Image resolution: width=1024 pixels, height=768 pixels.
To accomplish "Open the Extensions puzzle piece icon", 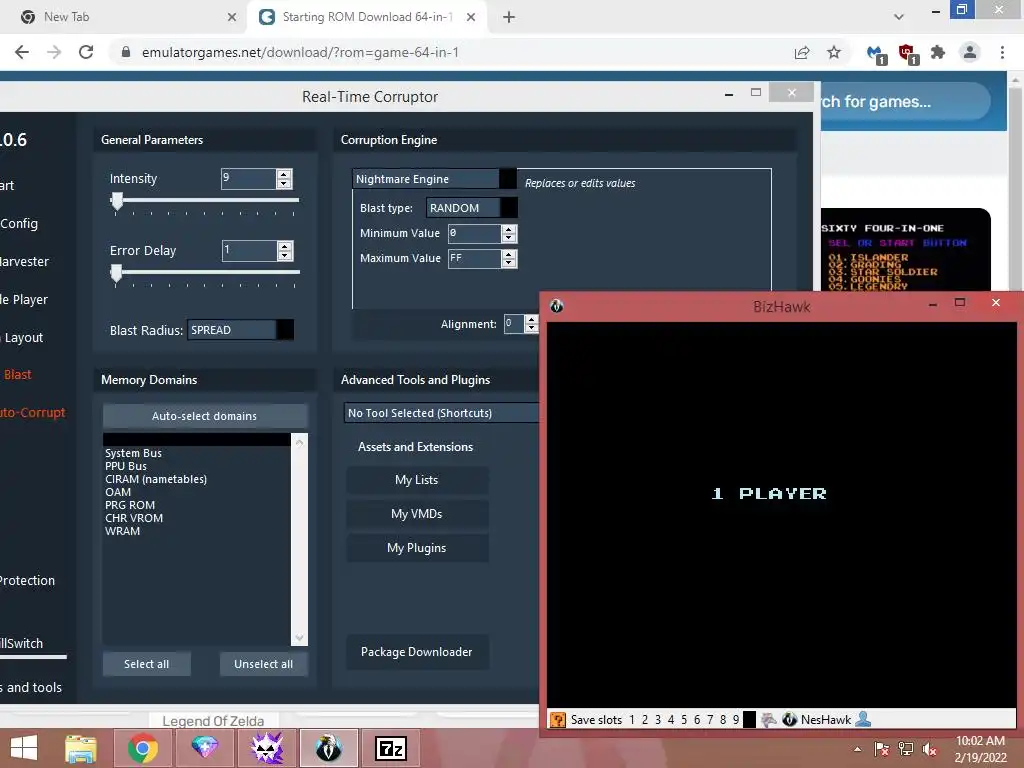I will pos(938,52).
